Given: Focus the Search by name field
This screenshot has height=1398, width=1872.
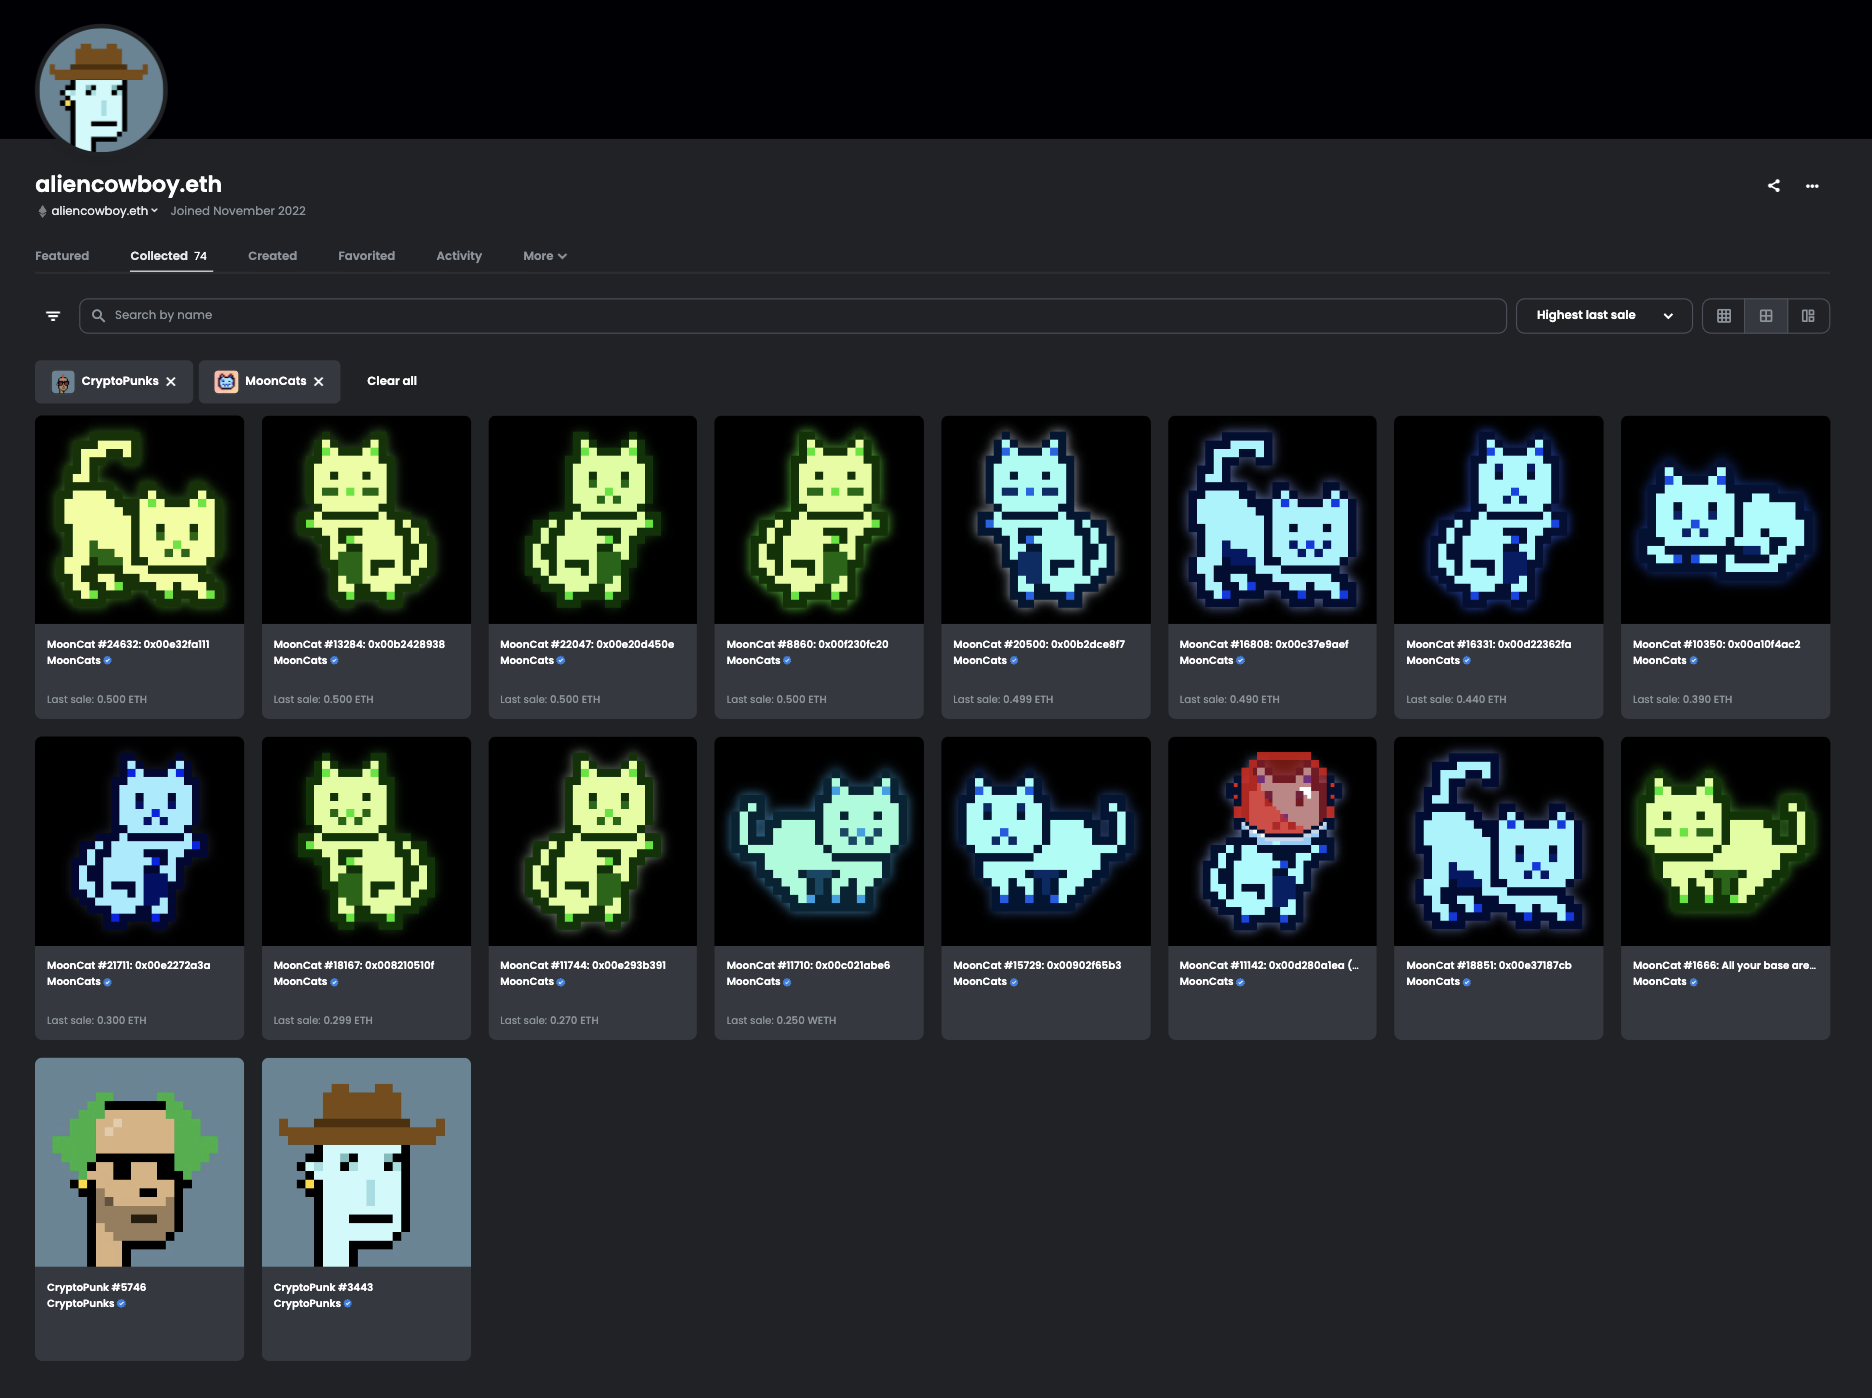Looking at the screenshot, I should [x=793, y=316].
